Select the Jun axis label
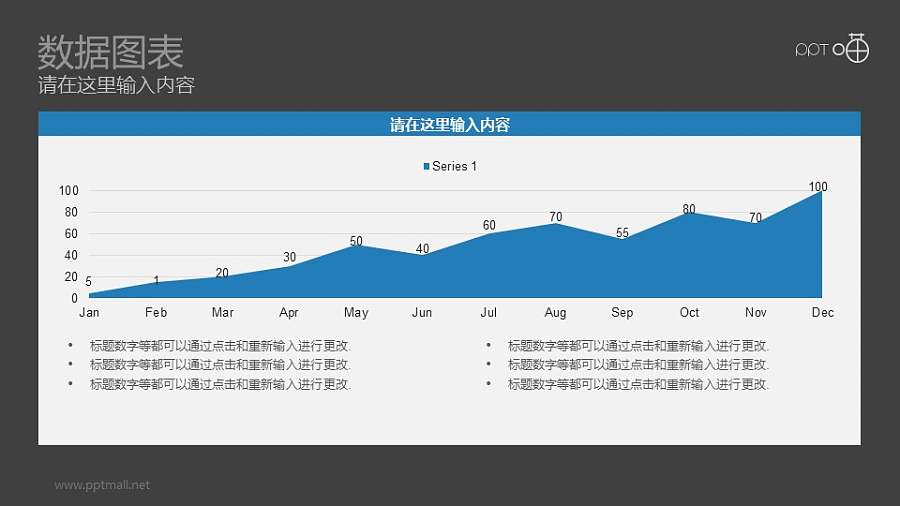Image resolution: width=900 pixels, height=506 pixels. (x=422, y=312)
